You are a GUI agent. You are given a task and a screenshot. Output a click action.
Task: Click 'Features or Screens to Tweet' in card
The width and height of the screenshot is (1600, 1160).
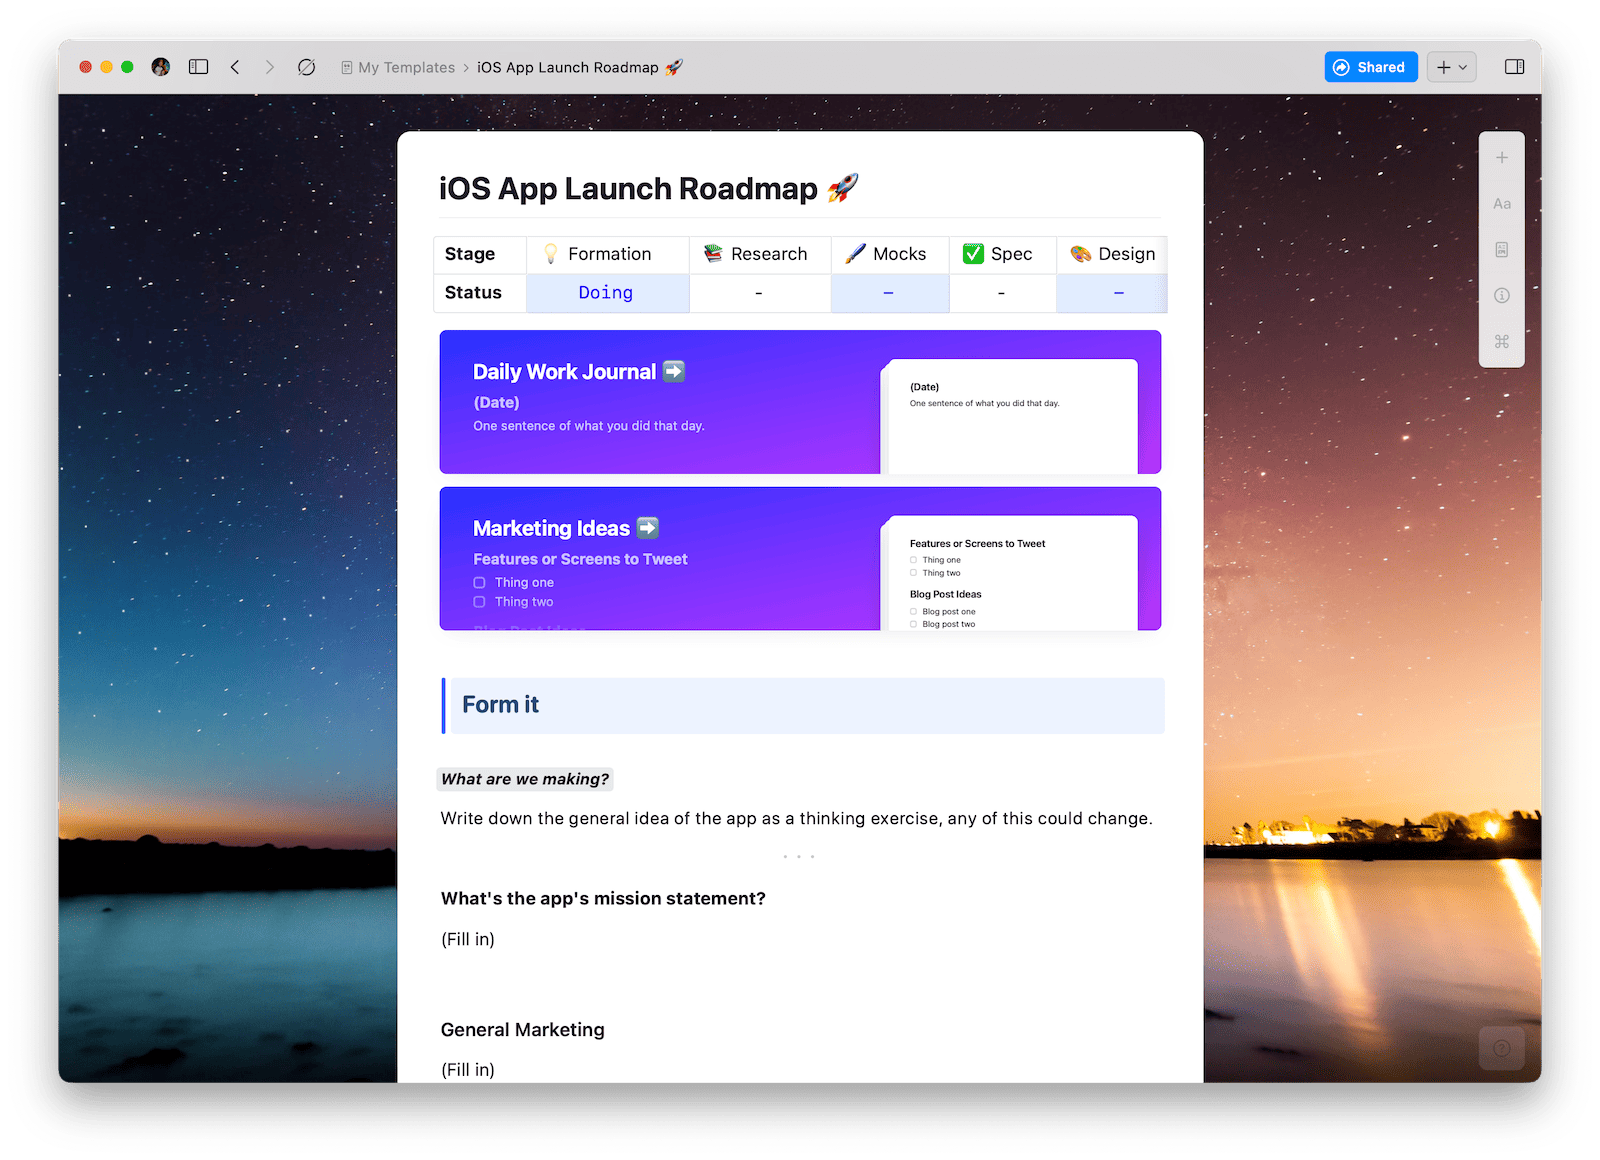580,559
